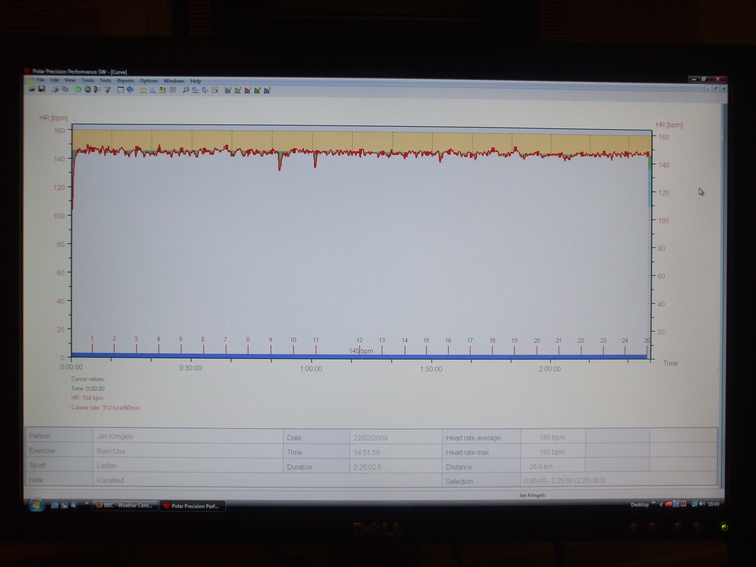
Task: Click the taskbar clock
Action: [714, 504]
